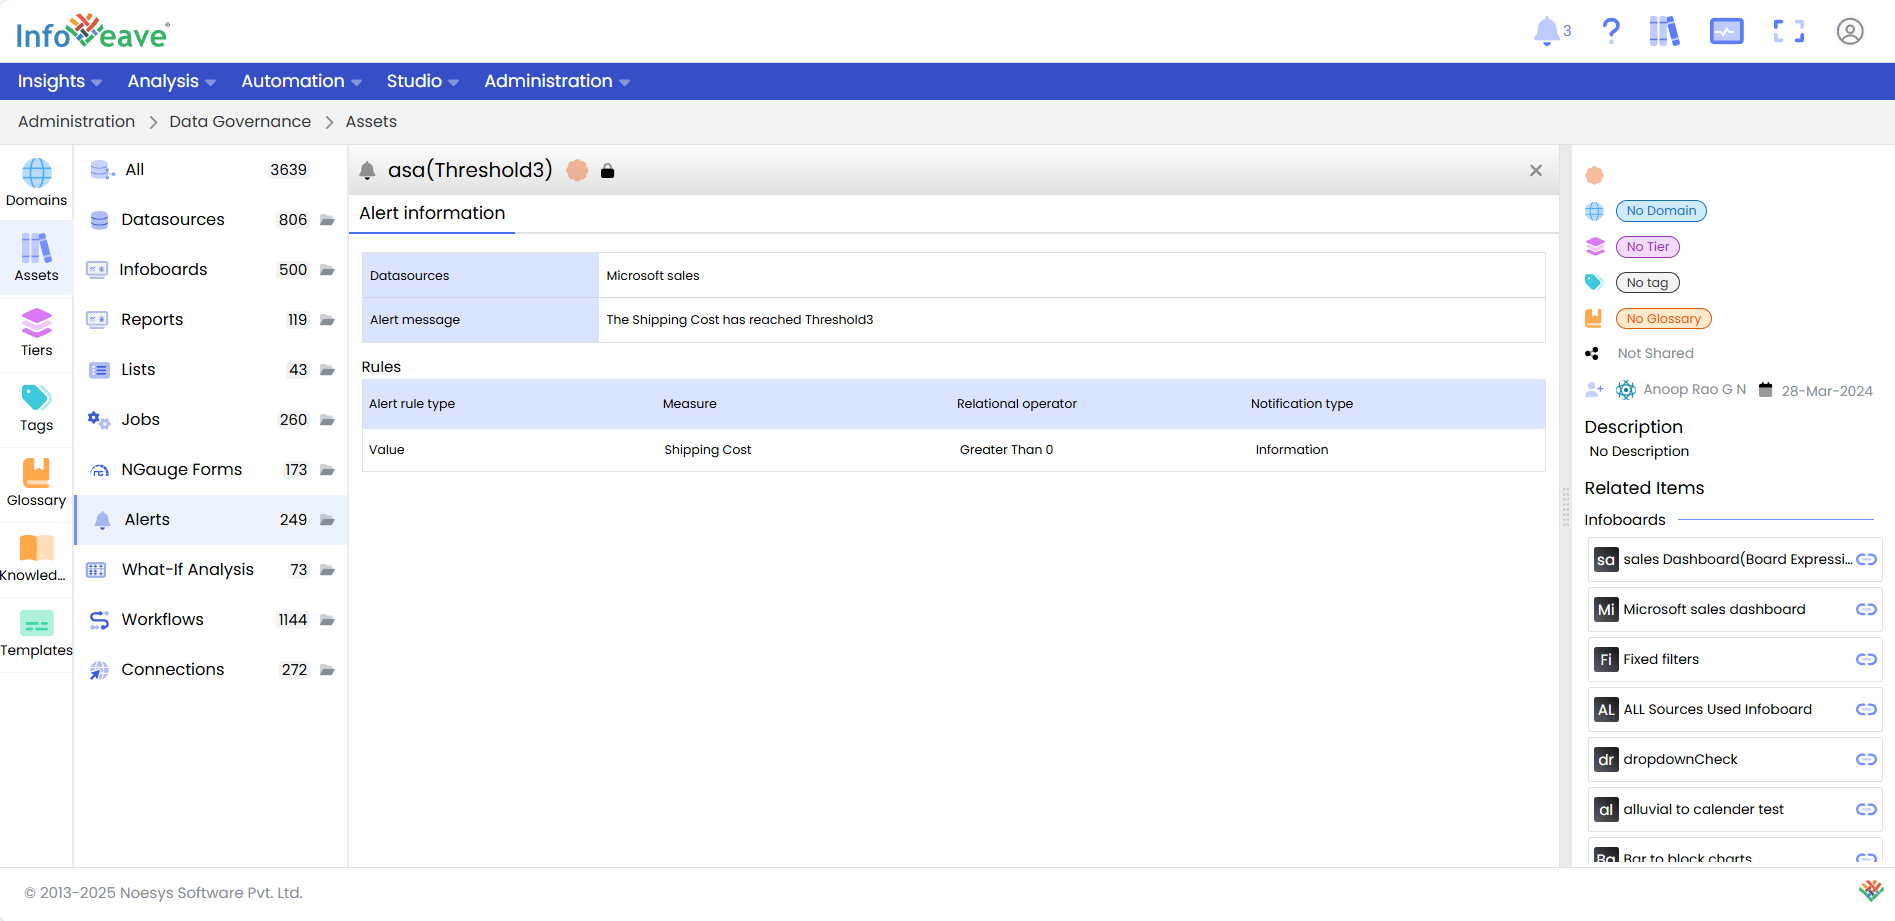
Task: Open link icon for dropdownCheck
Action: tap(1866, 759)
